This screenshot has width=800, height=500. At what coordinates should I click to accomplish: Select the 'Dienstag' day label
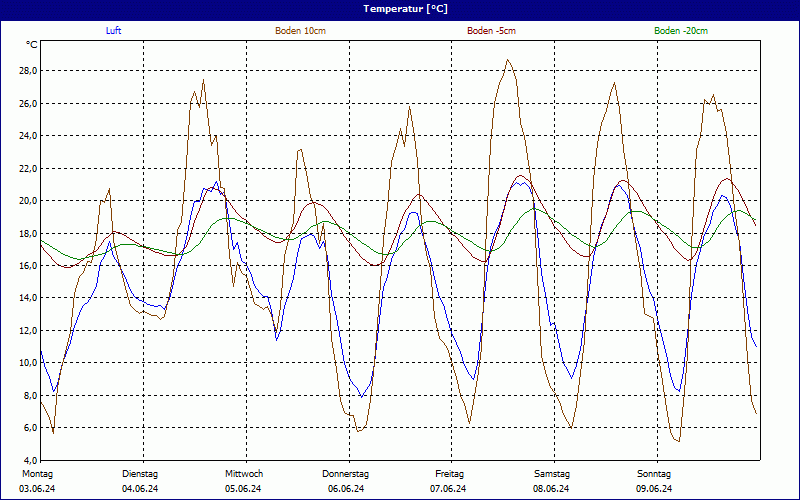140,473
